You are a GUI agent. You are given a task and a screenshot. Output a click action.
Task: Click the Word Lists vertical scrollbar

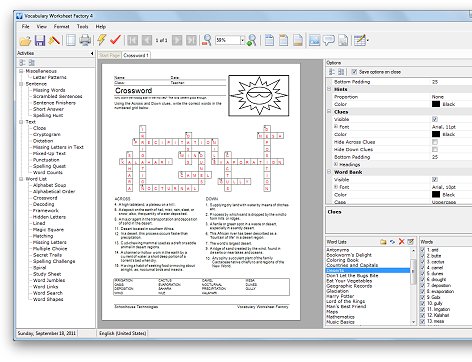pos(413,286)
